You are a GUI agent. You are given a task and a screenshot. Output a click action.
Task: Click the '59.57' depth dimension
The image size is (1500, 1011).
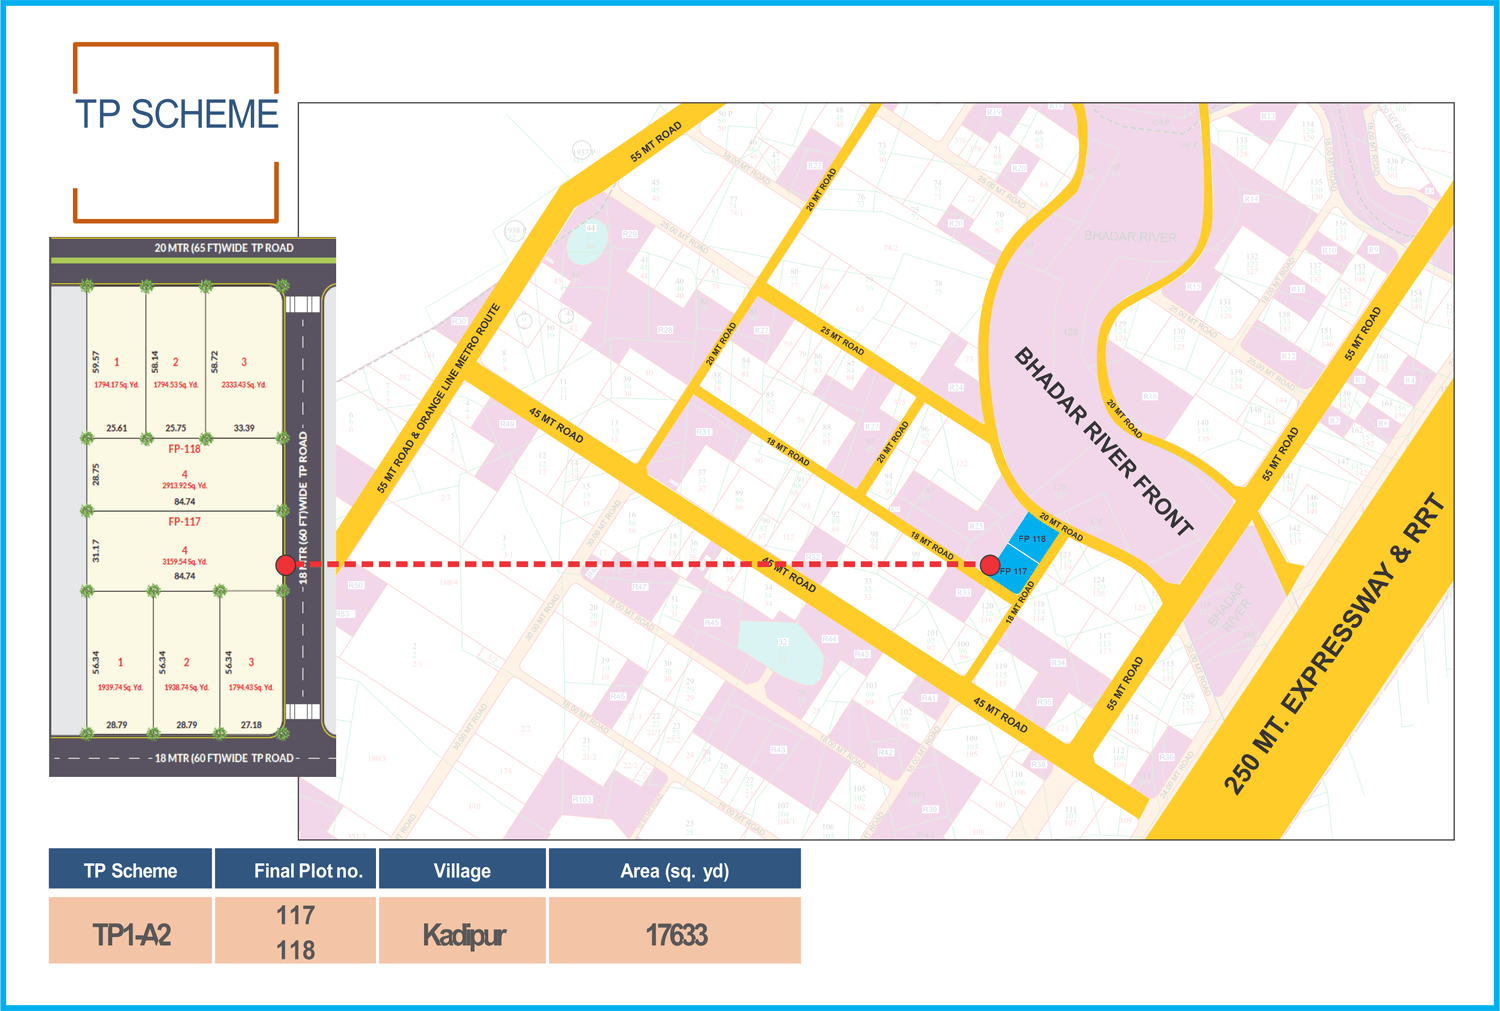coord(96,362)
